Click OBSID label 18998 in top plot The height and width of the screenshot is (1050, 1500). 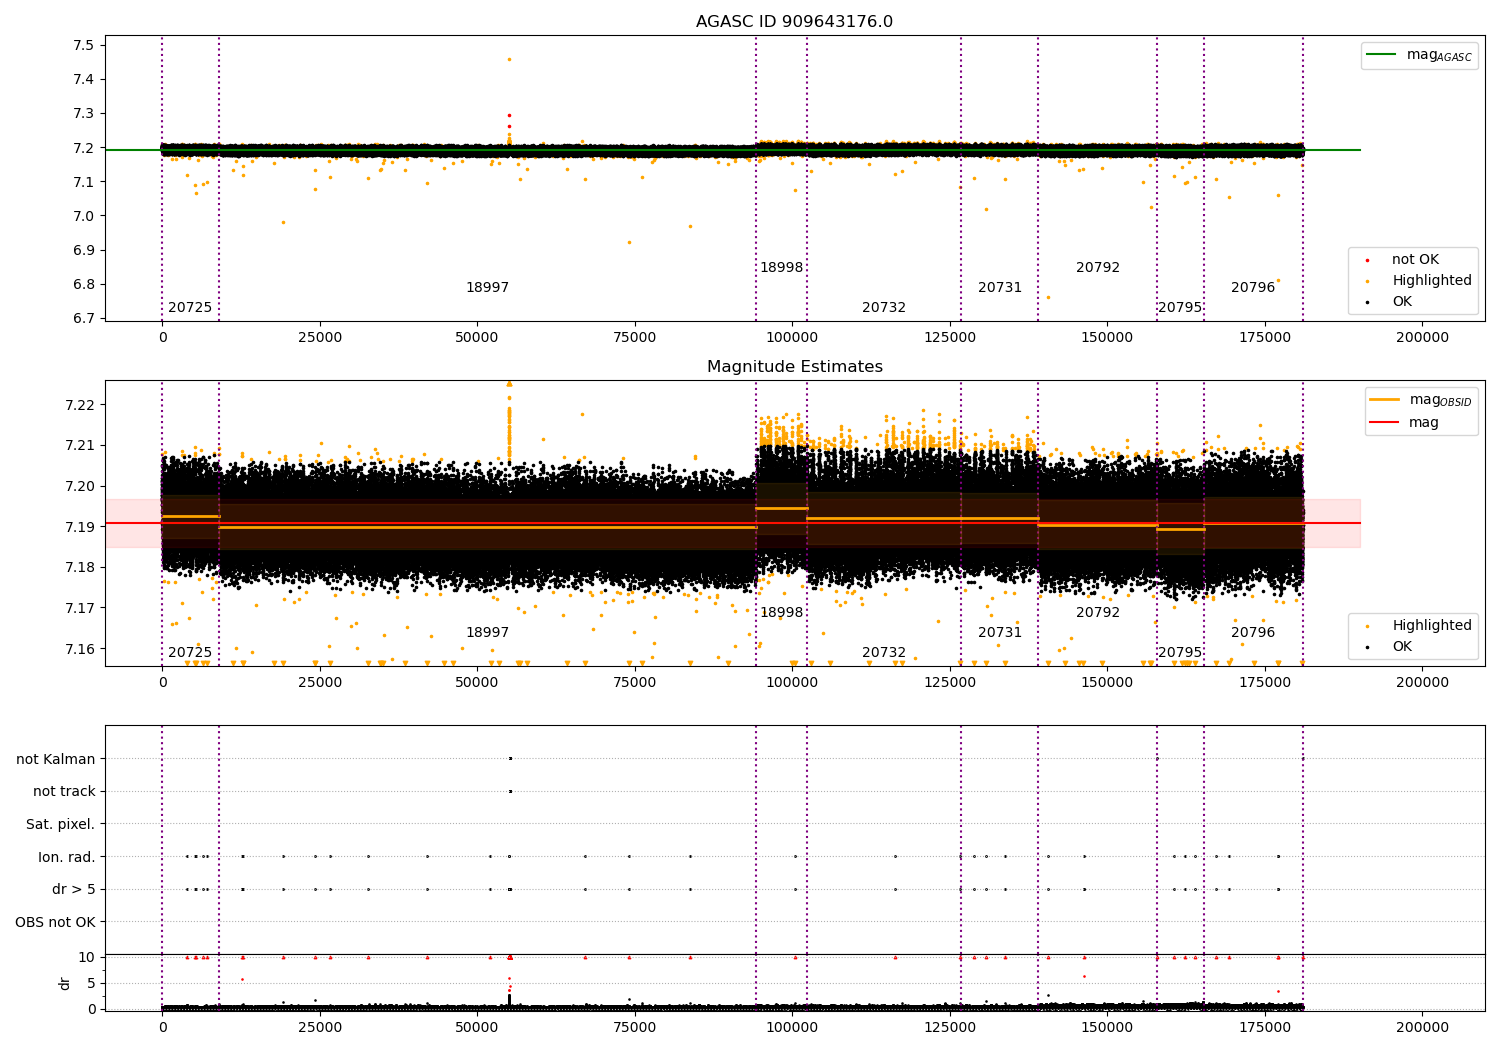(x=782, y=268)
